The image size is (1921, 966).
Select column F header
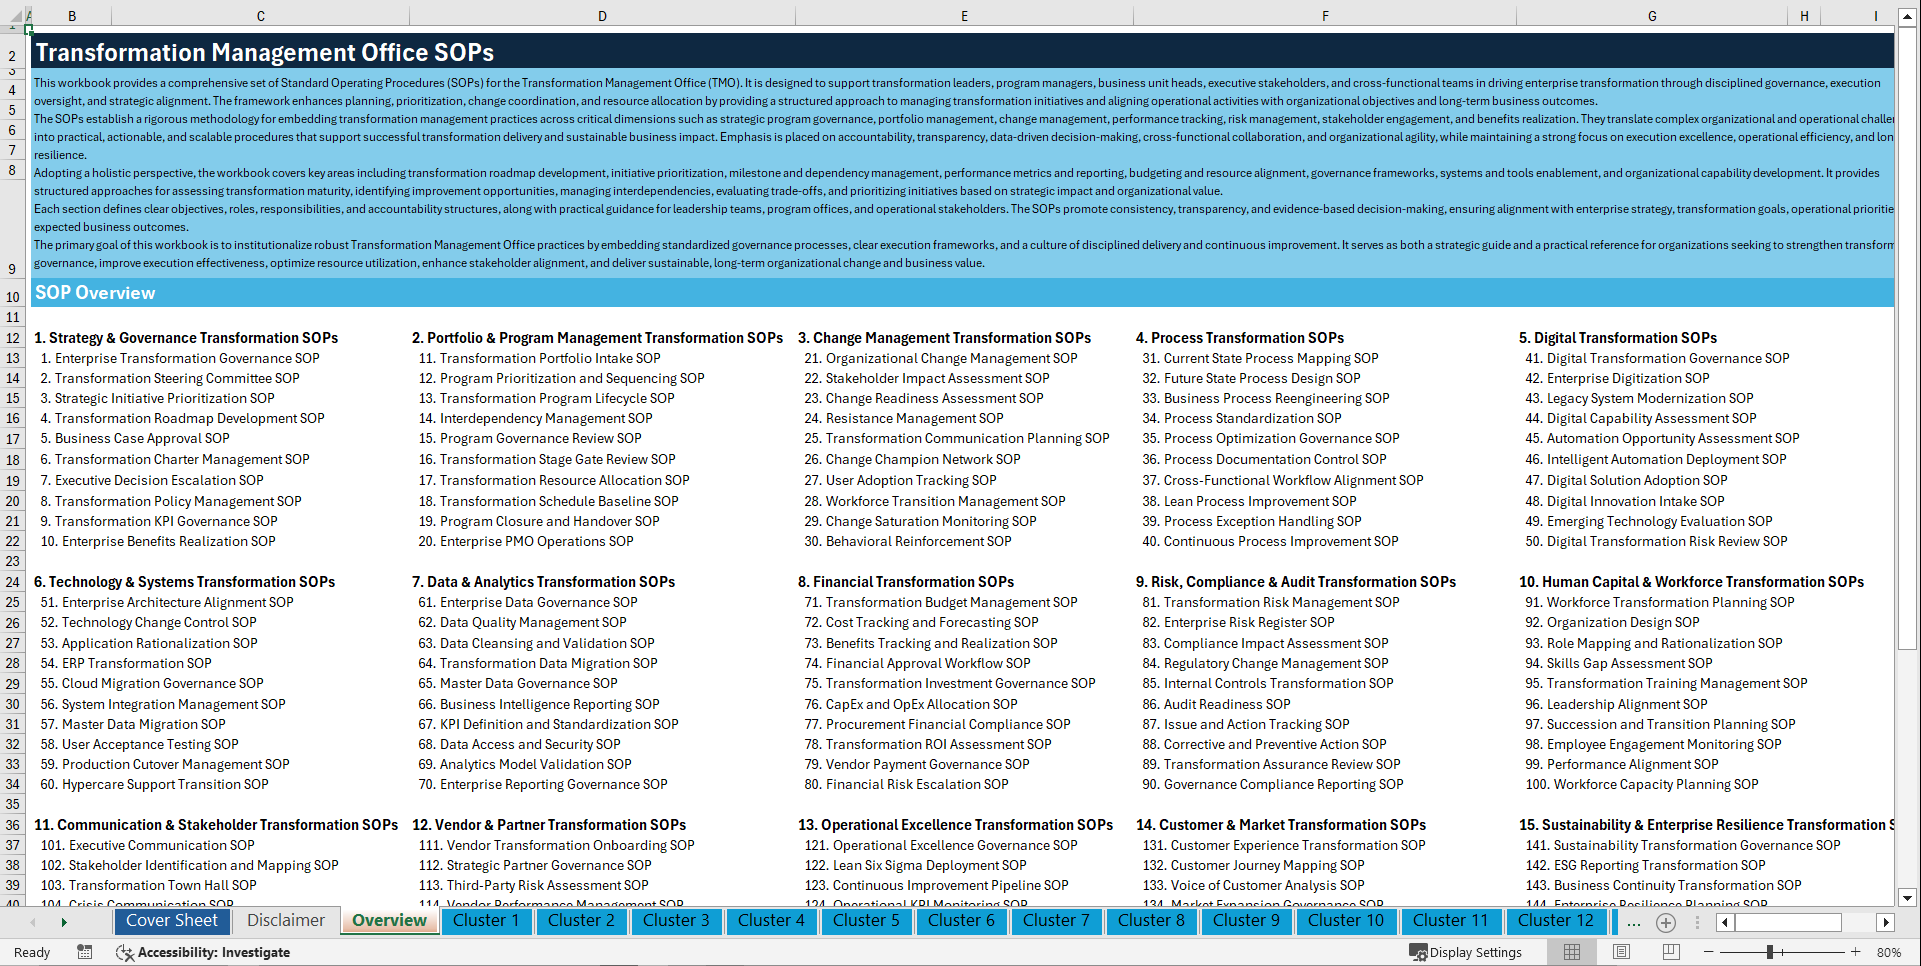pyautogui.click(x=1325, y=16)
